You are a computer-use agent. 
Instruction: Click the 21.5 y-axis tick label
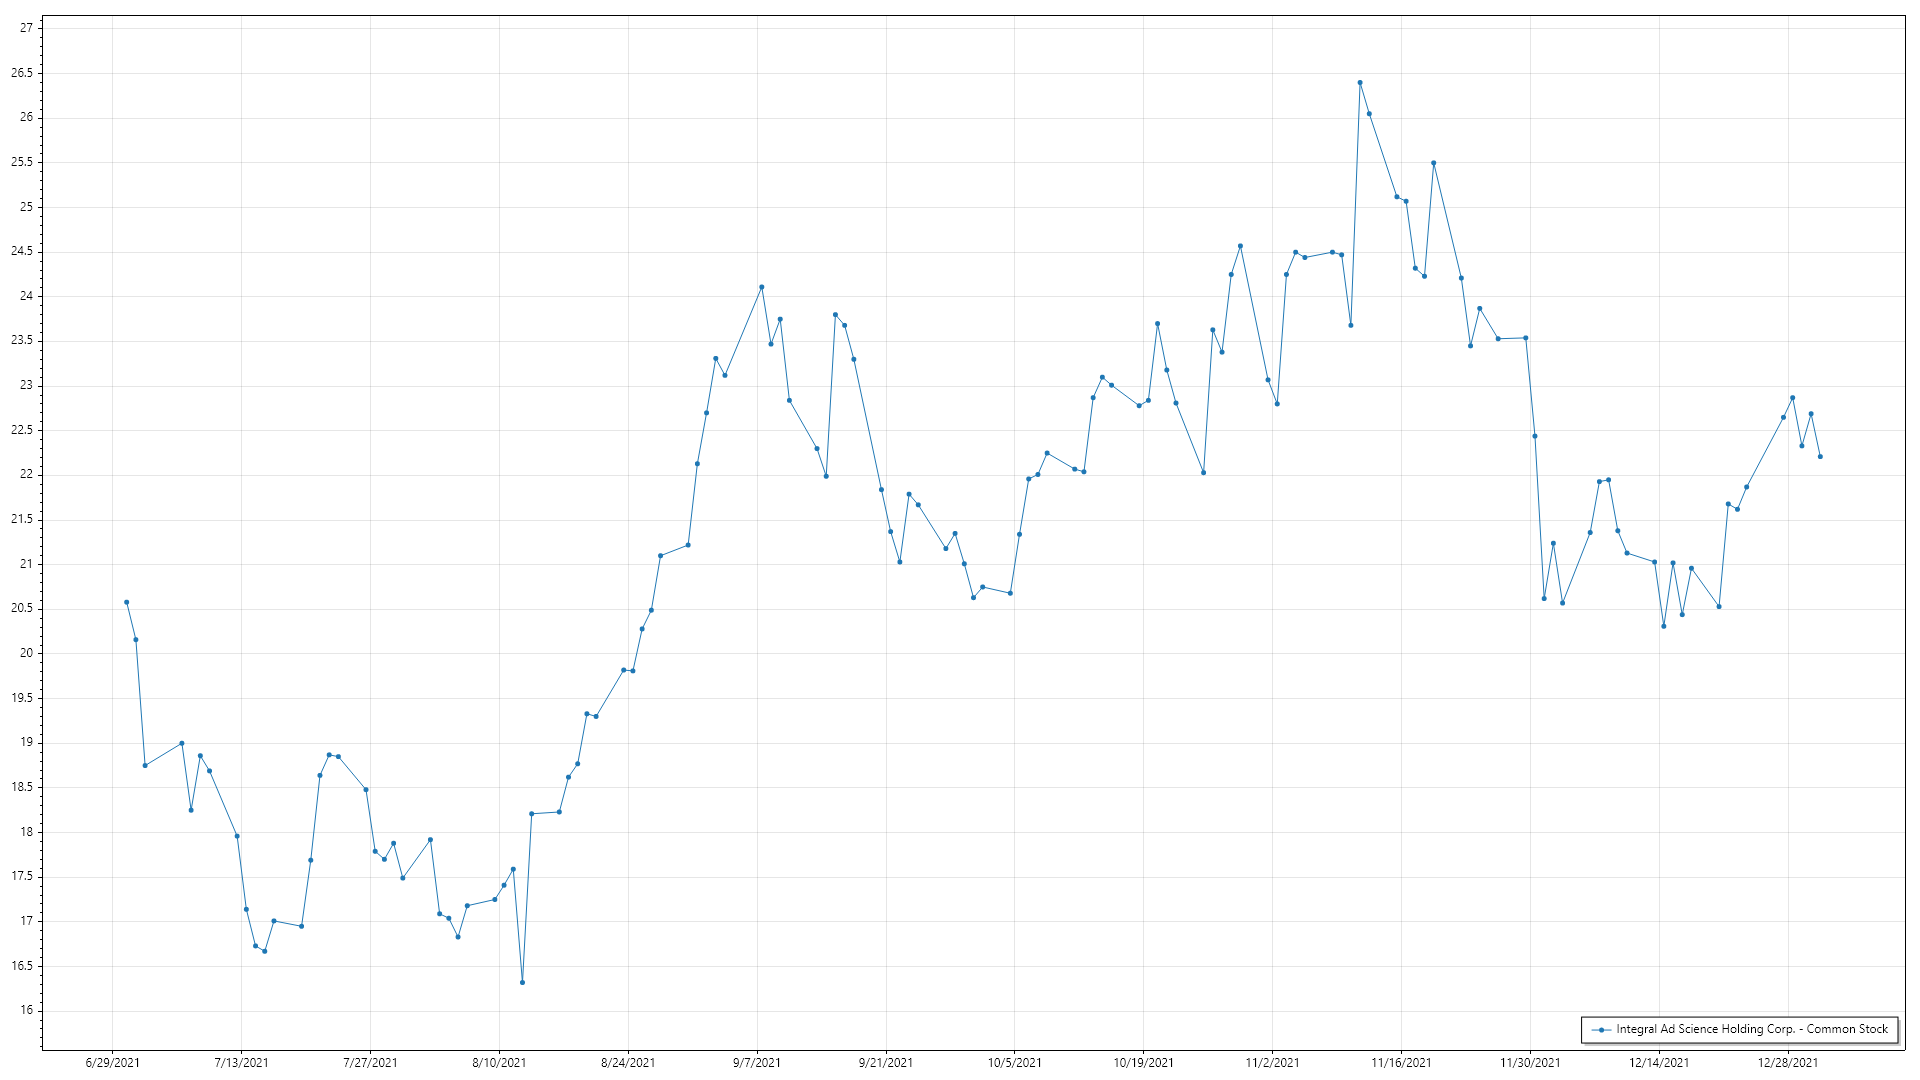(x=22, y=519)
